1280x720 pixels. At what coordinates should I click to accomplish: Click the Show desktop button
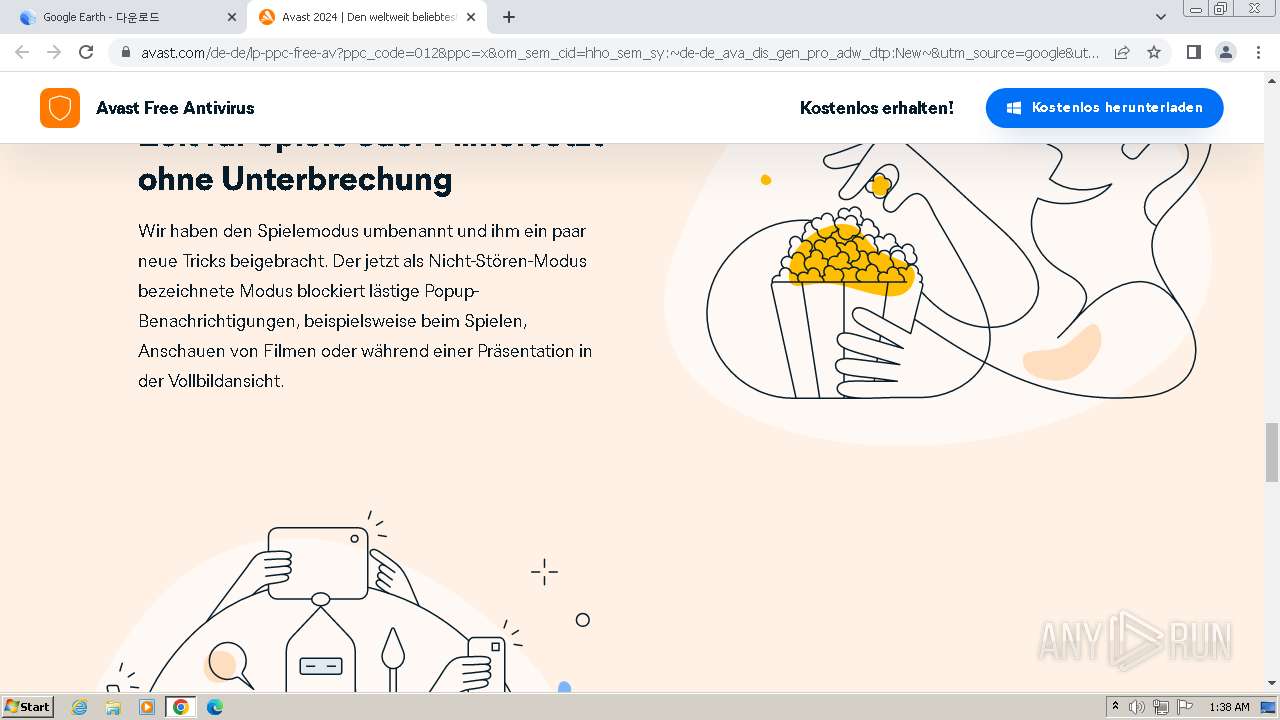(1270, 707)
